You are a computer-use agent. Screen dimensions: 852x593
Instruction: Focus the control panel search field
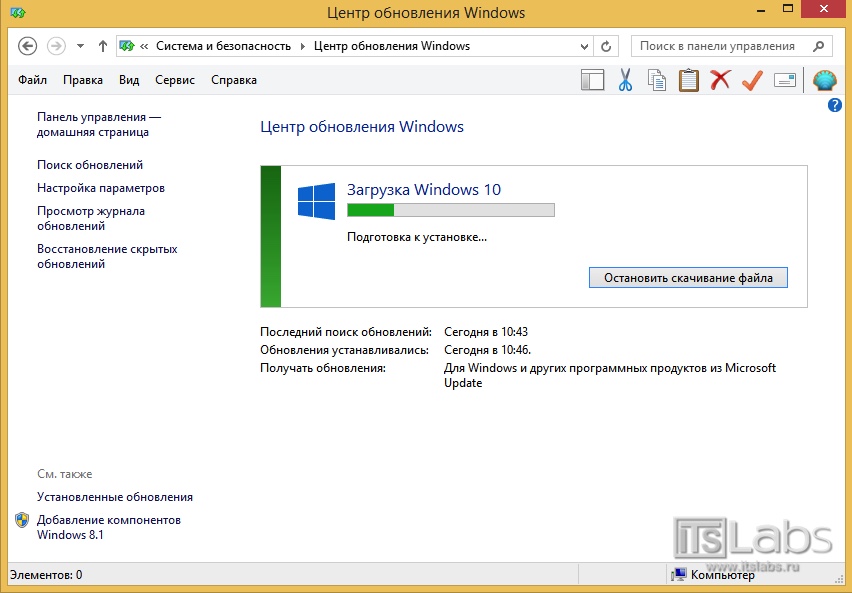coord(731,46)
